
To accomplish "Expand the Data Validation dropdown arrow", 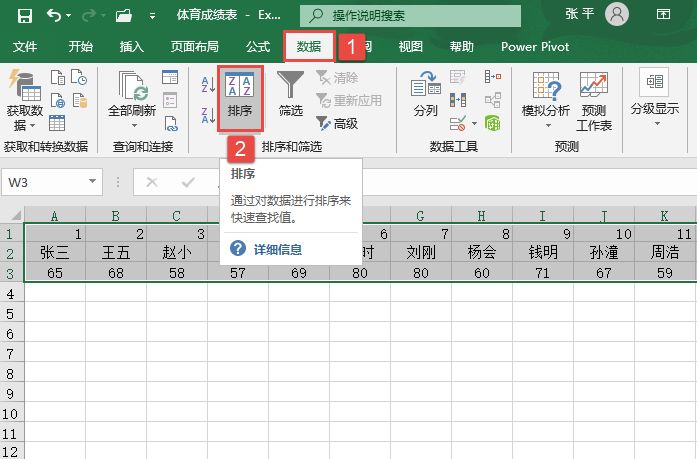I will 474,124.
